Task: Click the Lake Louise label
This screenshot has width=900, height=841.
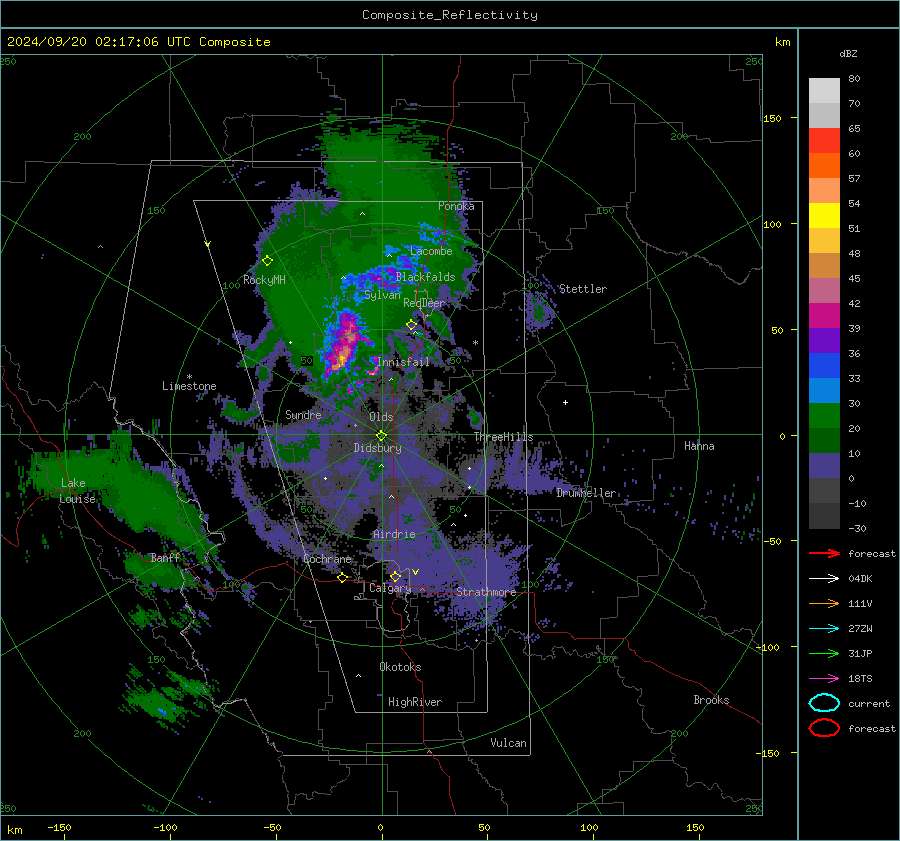Action: [77, 491]
